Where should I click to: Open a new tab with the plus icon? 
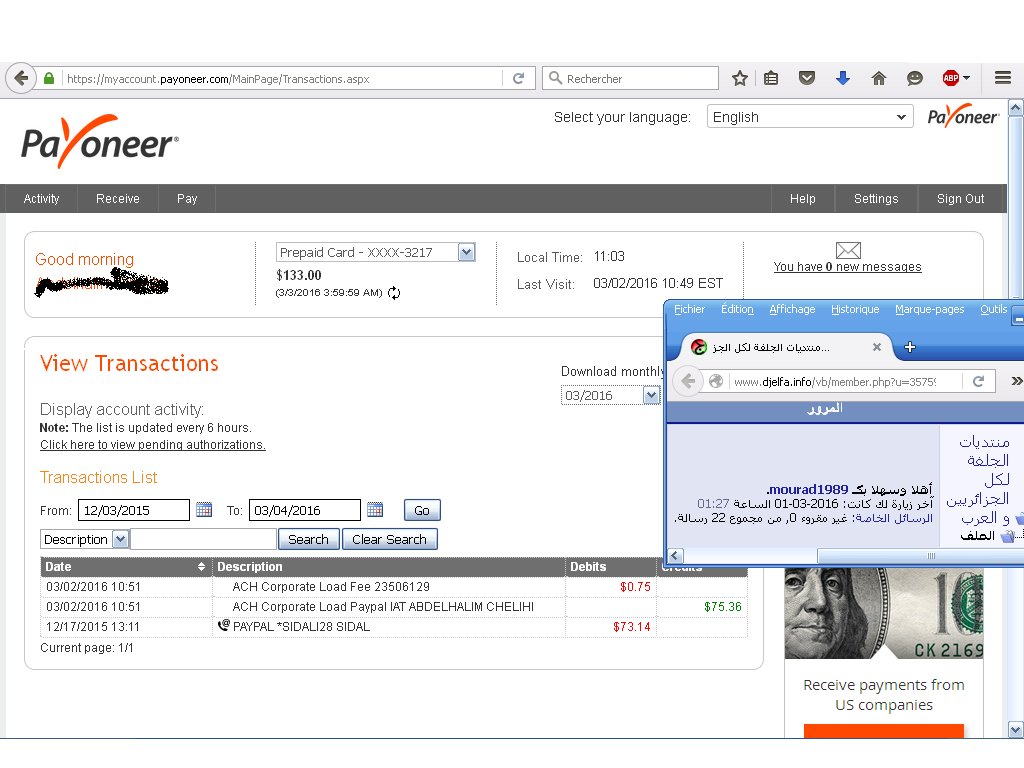(910, 347)
